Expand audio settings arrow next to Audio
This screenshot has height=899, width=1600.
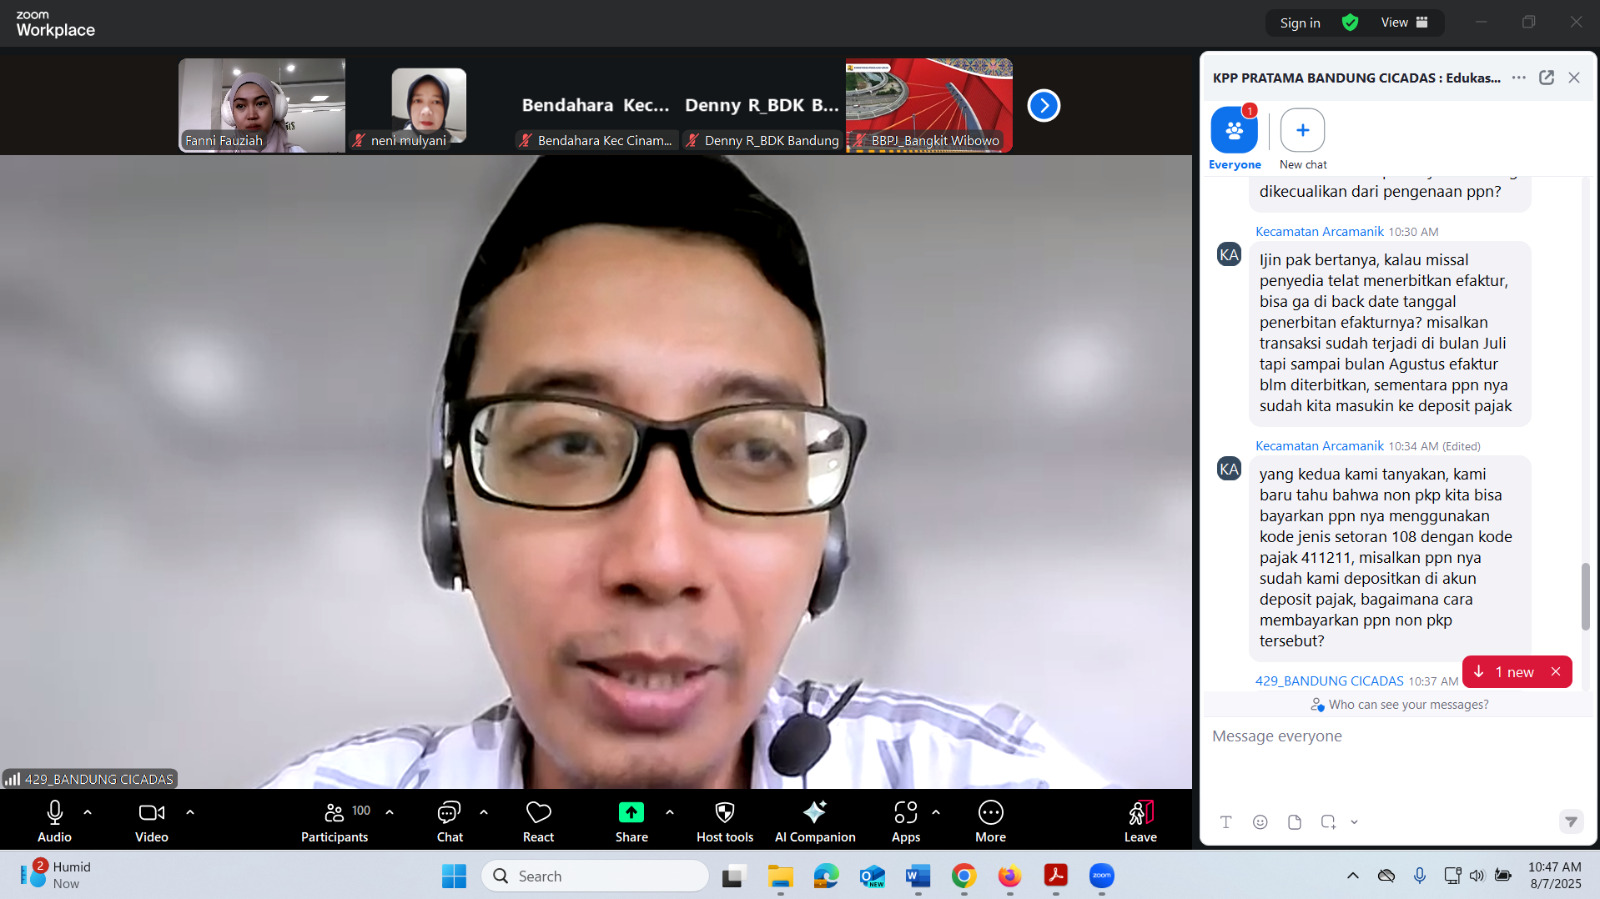point(88,812)
